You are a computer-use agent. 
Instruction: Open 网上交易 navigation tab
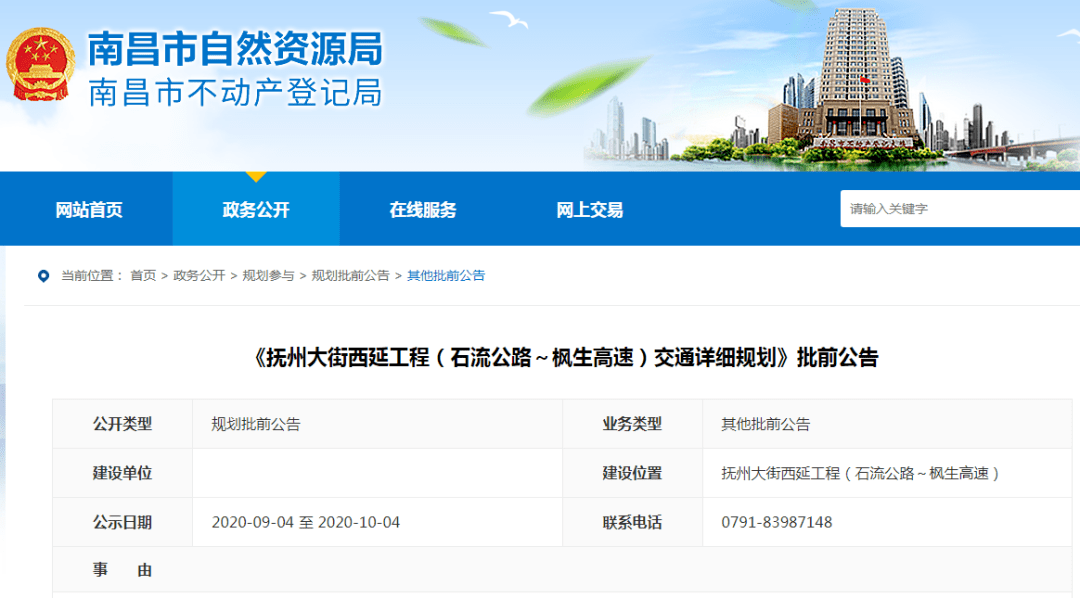[590, 210]
